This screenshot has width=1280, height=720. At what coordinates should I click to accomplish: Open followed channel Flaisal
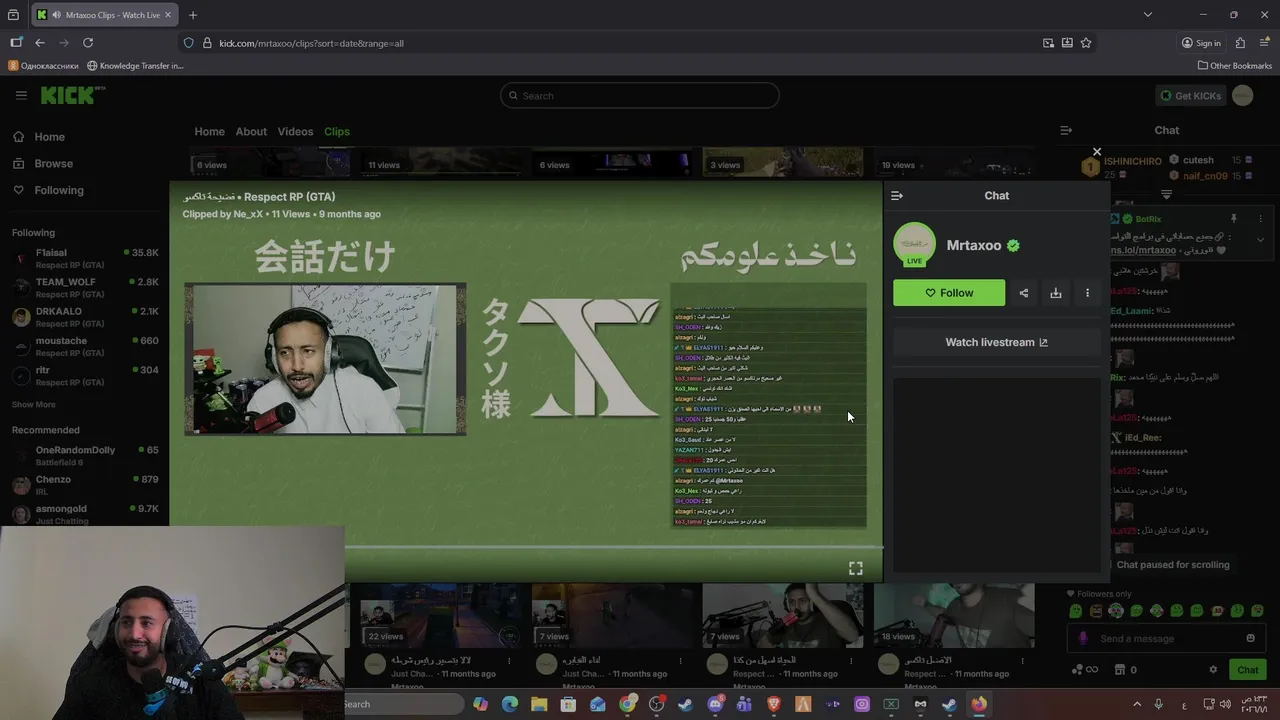point(85,259)
